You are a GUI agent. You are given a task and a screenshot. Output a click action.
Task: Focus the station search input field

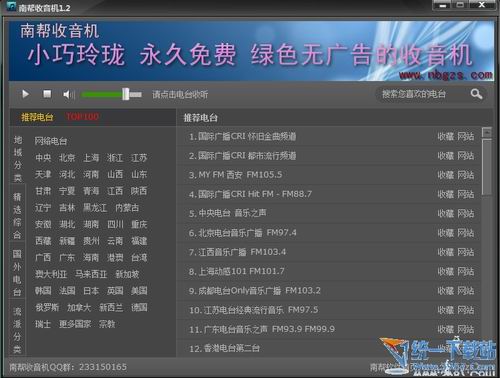tap(423, 94)
